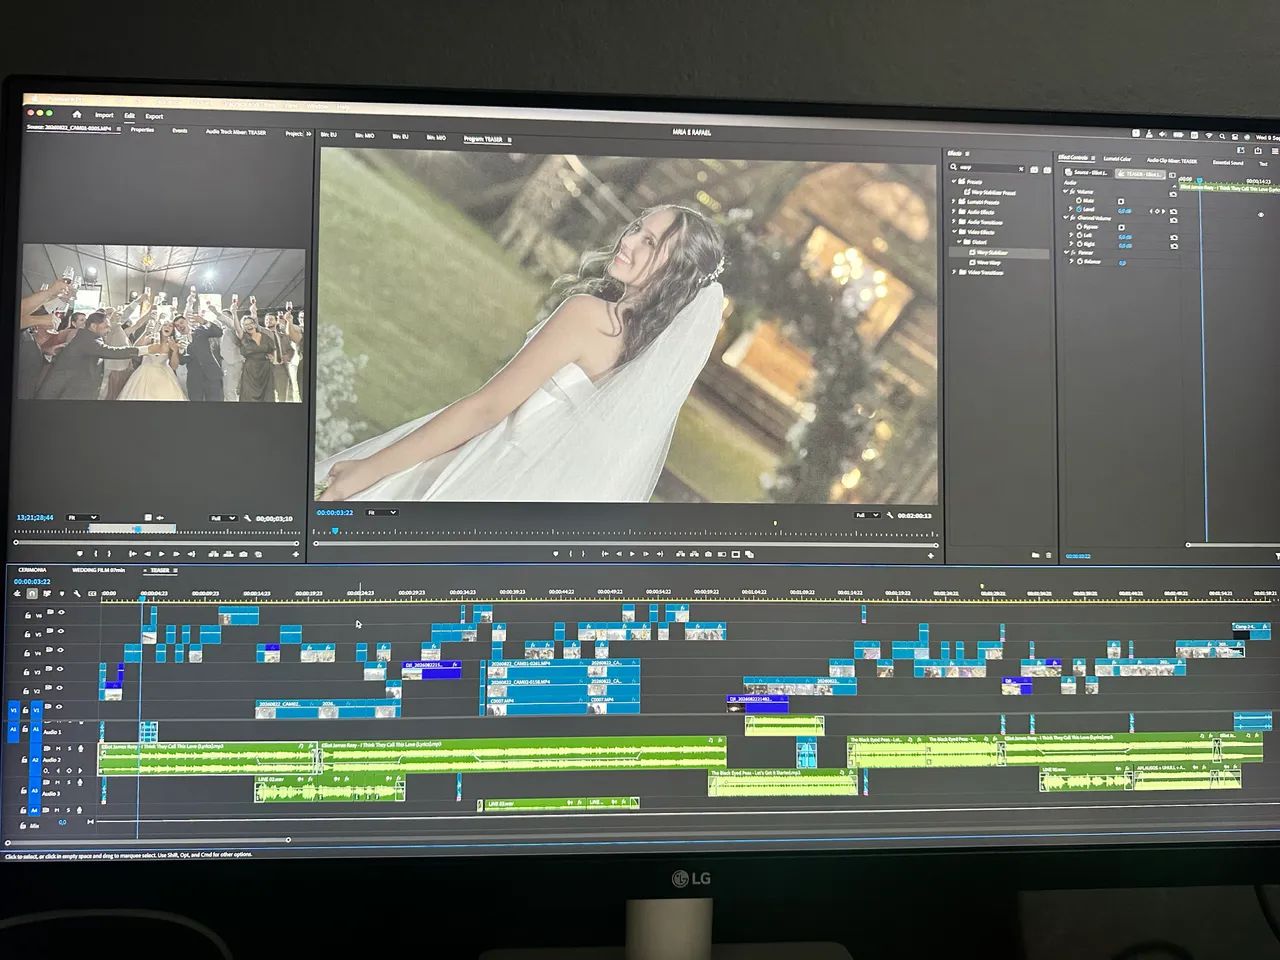Toggle voice-over record on Audio 2 track
The image size is (1280, 960).
pos(81,748)
